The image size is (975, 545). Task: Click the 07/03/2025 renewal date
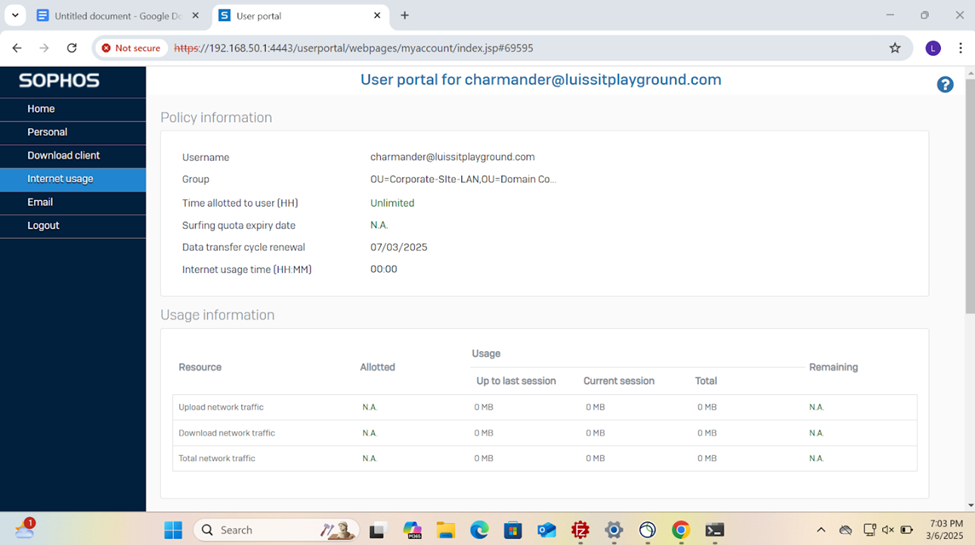(x=399, y=247)
